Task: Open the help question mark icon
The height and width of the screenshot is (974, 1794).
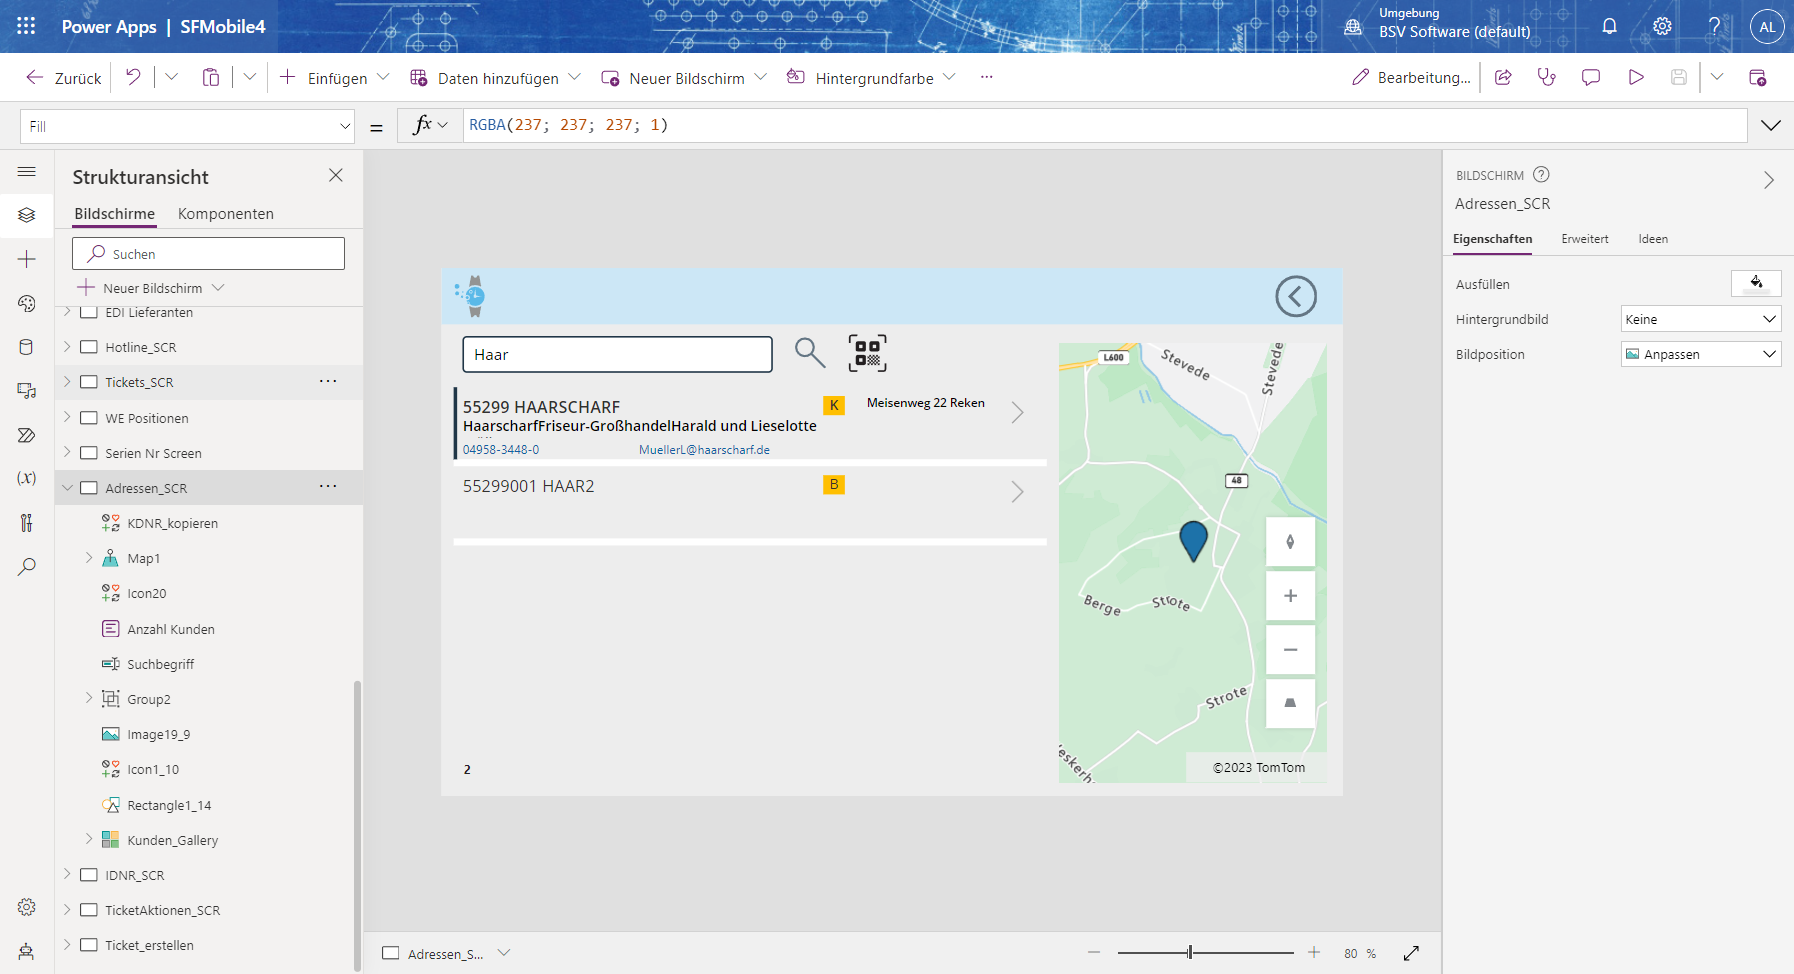Action: point(1714,27)
